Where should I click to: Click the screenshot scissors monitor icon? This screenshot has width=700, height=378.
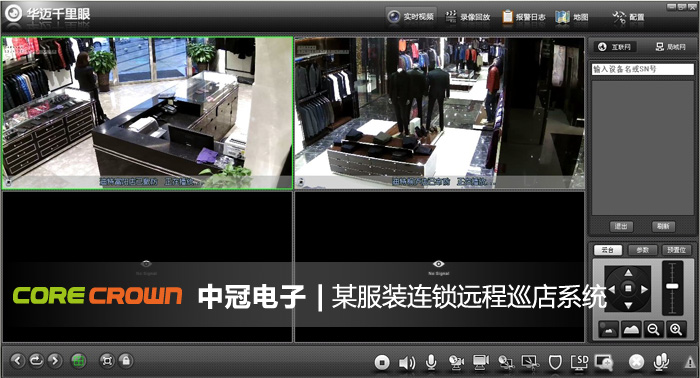pyautogui.click(x=530, y=362)
